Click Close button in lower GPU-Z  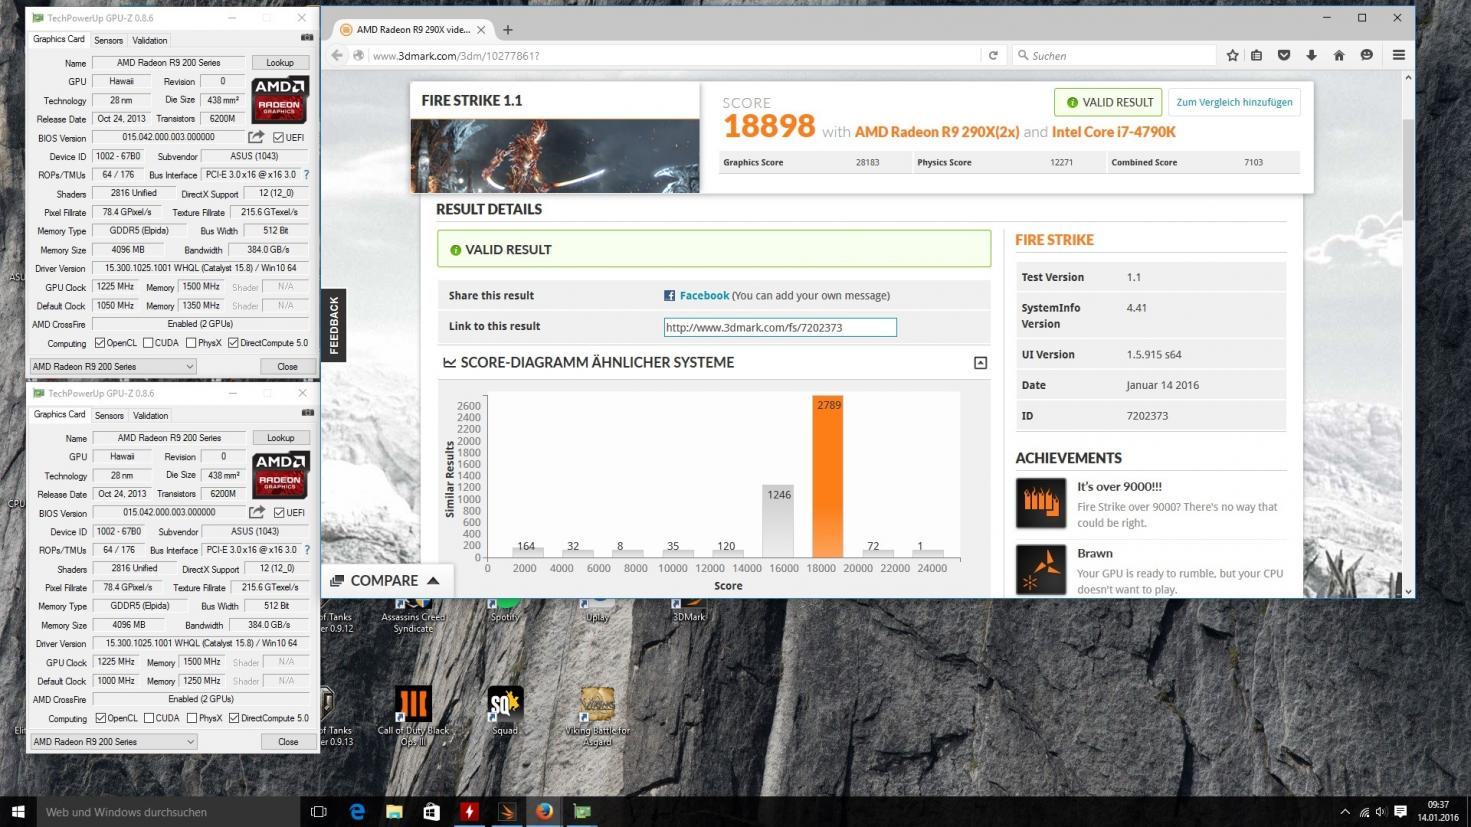pos(288,742)
